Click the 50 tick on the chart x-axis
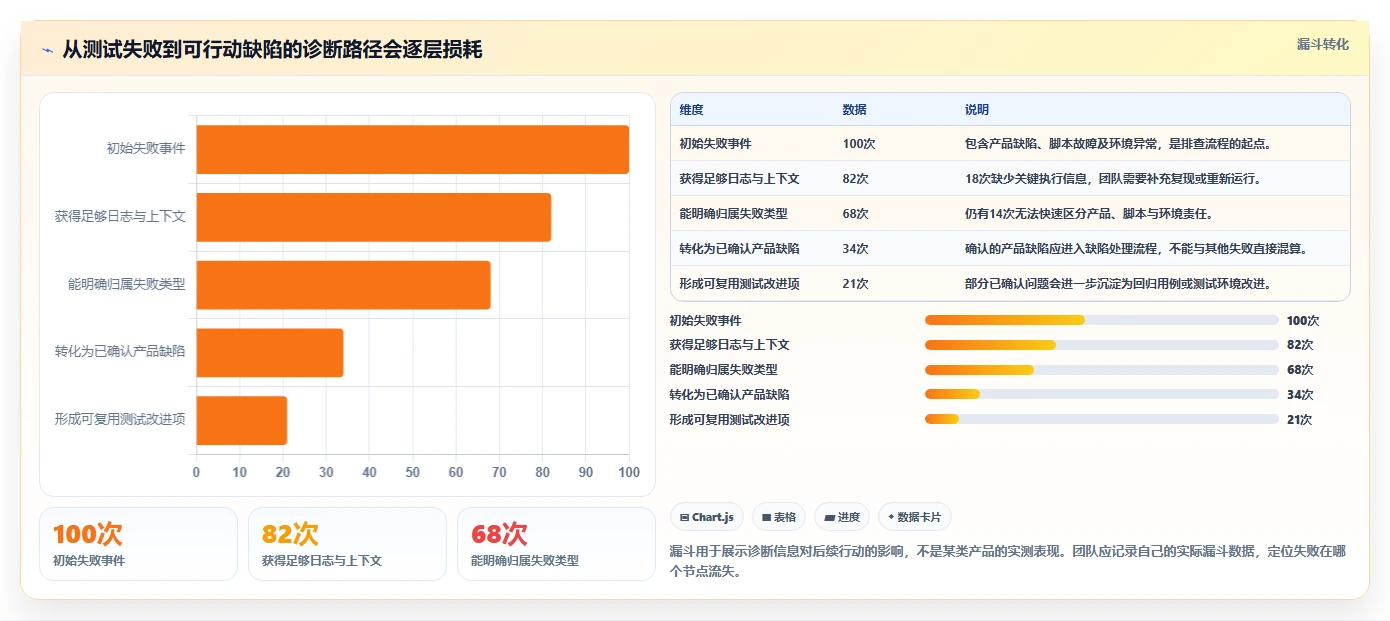 [x=413, y=472]
